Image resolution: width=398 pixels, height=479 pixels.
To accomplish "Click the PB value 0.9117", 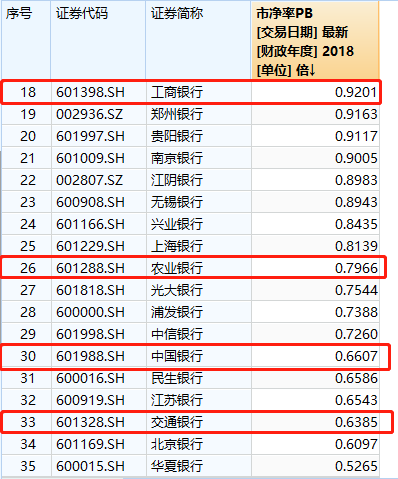I will (356, 136).
